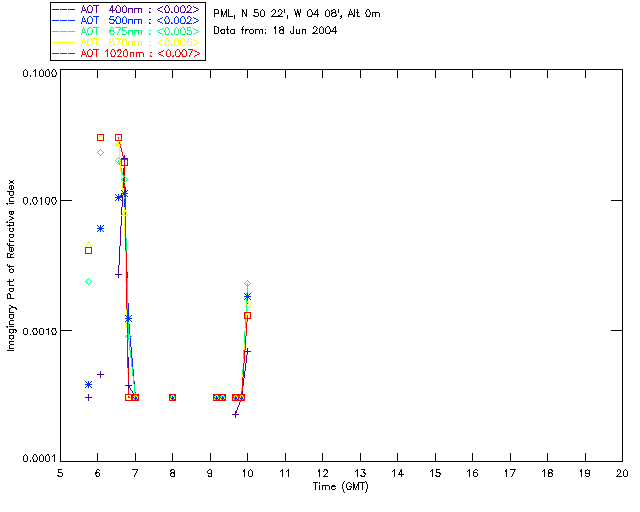Select the AOT 1020nm legend entry
This screenshot has height=512, width=640.
click(x=127, y=53)
